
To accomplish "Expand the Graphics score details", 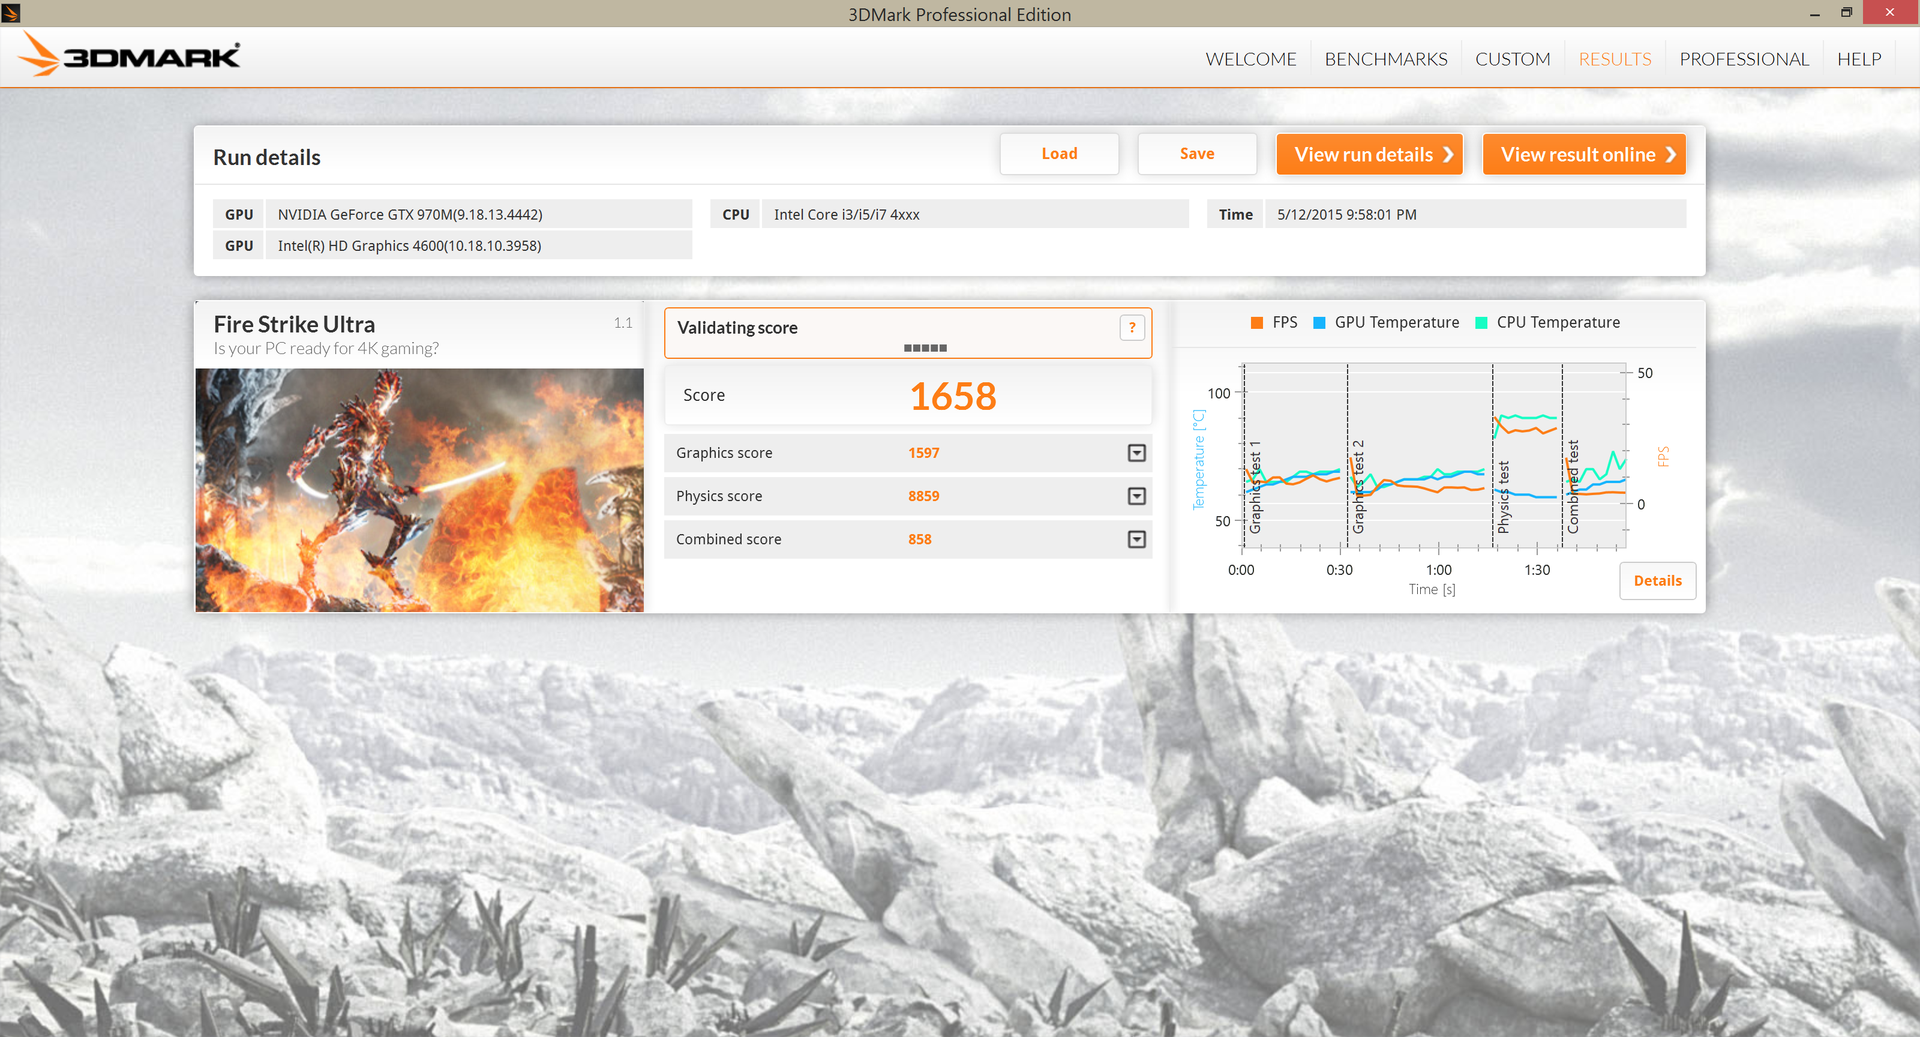I will pyautogui.click(x=1136, y=453).
